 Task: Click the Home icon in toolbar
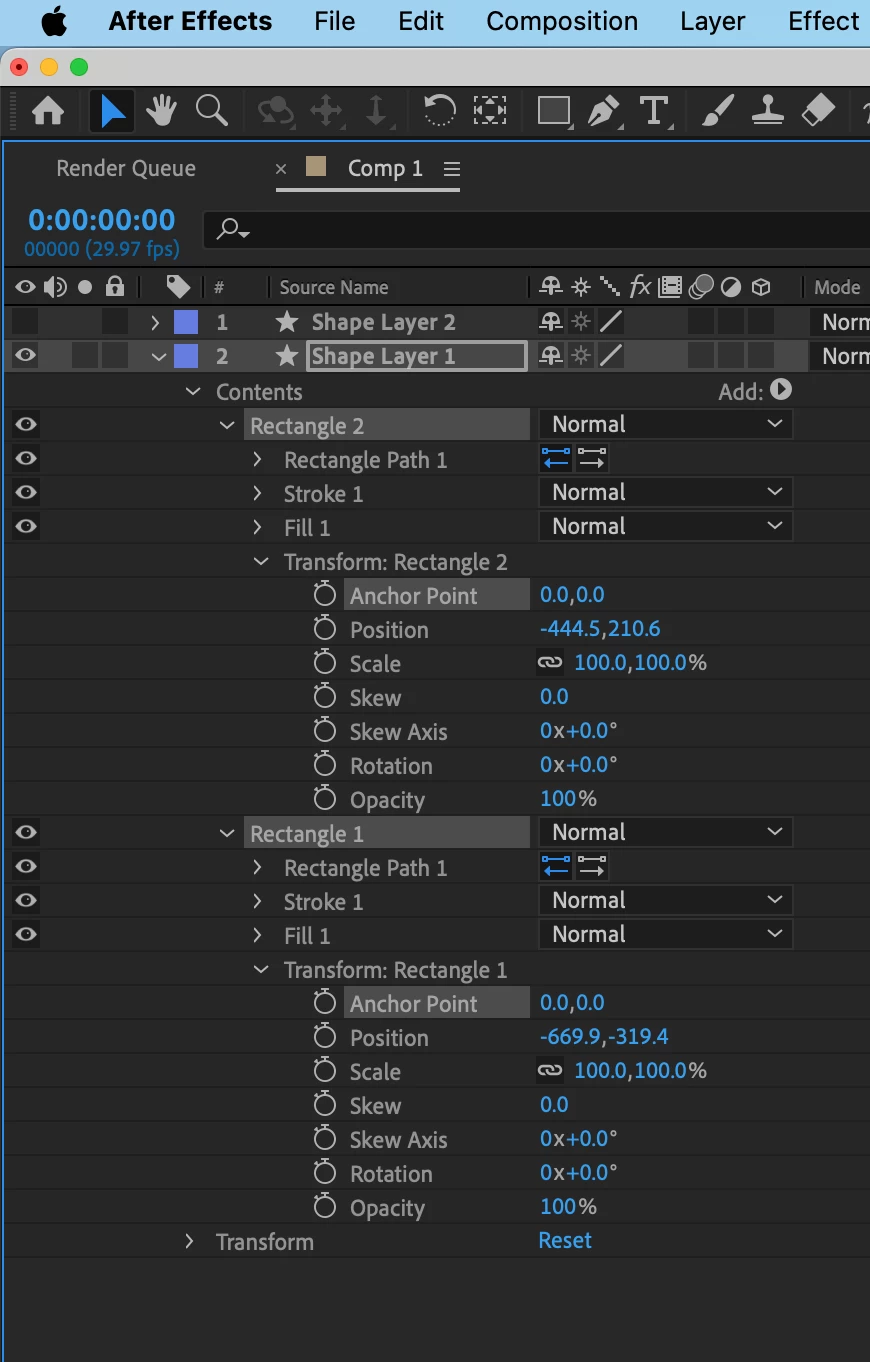48,111
